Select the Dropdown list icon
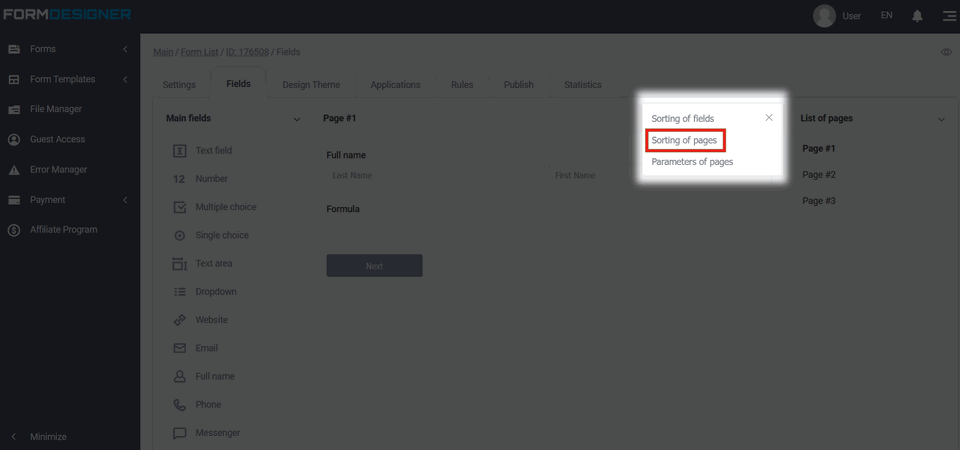This screenshot has width=960, height=450. [x=180, y=292]
